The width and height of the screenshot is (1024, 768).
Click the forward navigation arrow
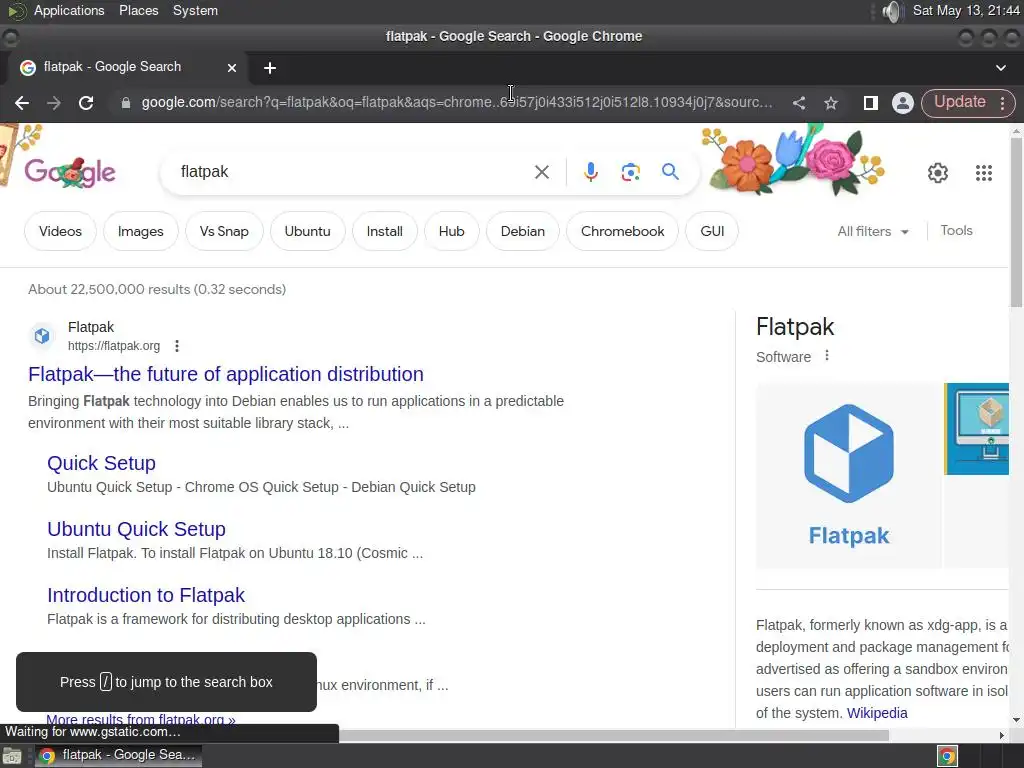pos(54,103)
